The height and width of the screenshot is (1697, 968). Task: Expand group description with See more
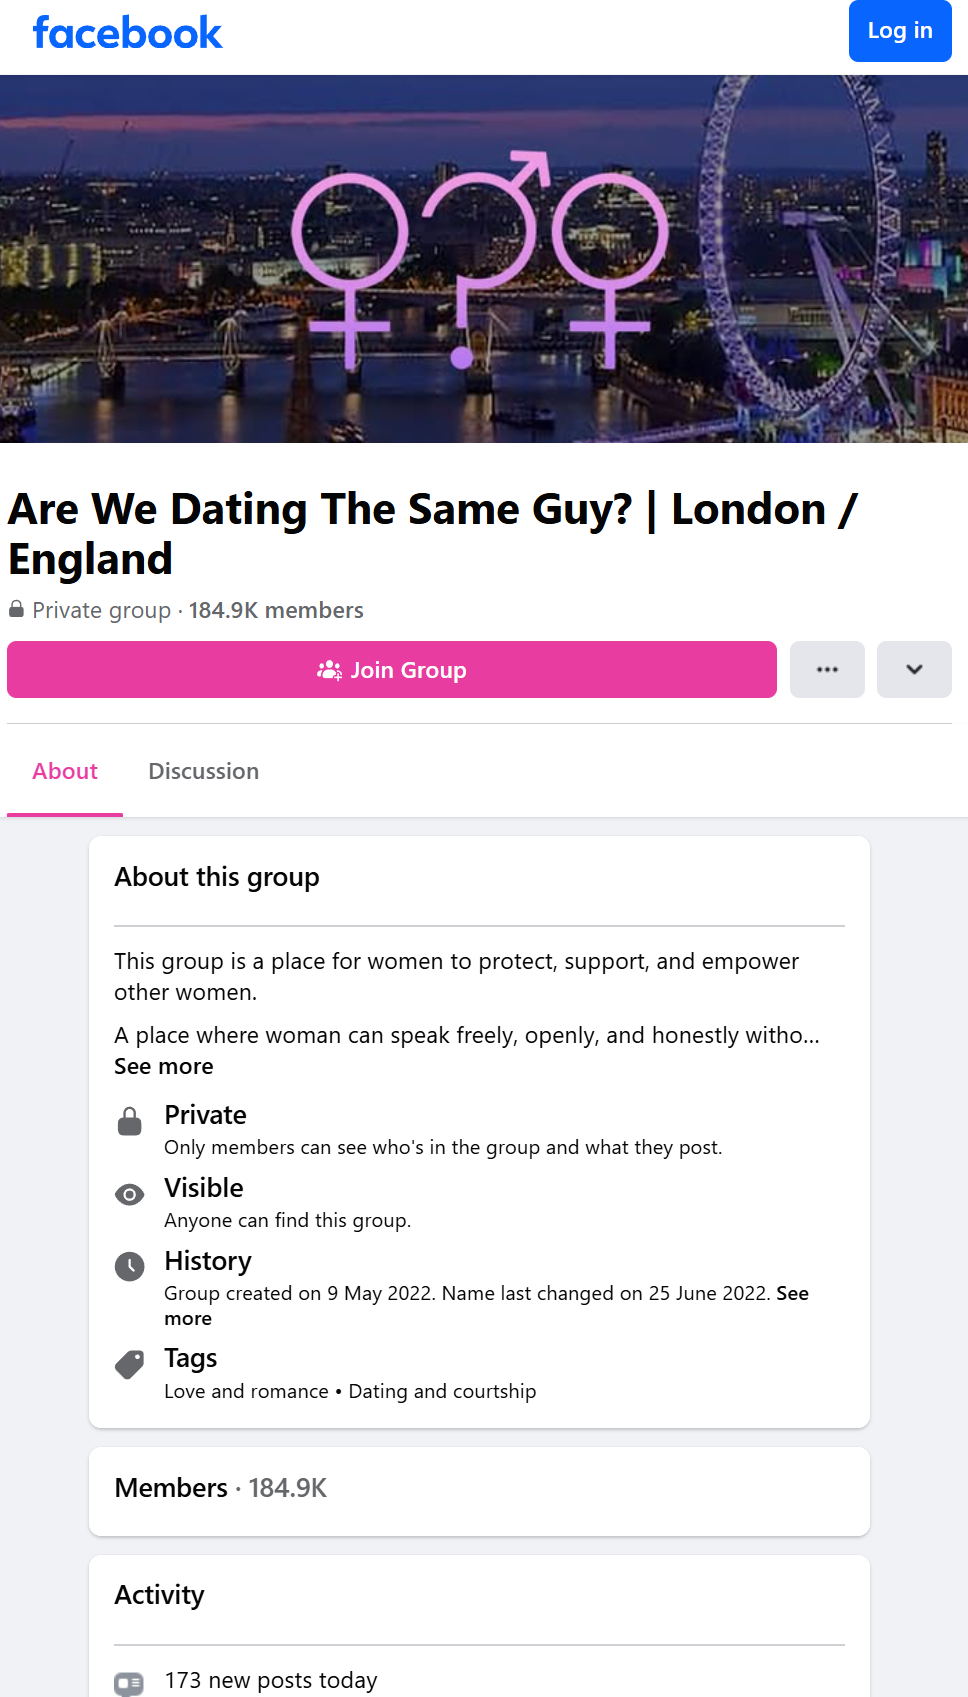pyautogui.click(x=164, y=1067)
